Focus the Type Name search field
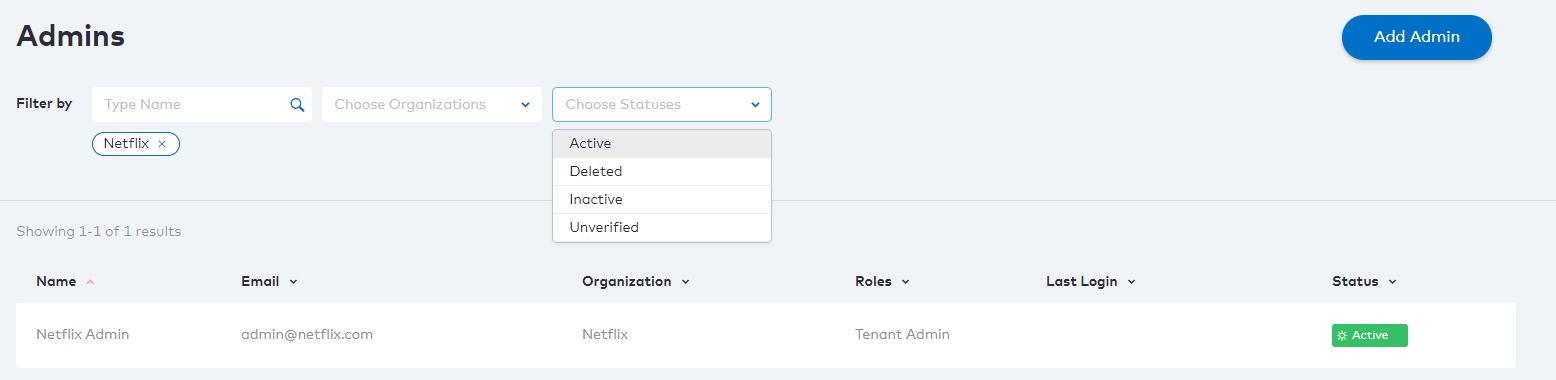The image size is (1556, 380). tap(201, 105)
